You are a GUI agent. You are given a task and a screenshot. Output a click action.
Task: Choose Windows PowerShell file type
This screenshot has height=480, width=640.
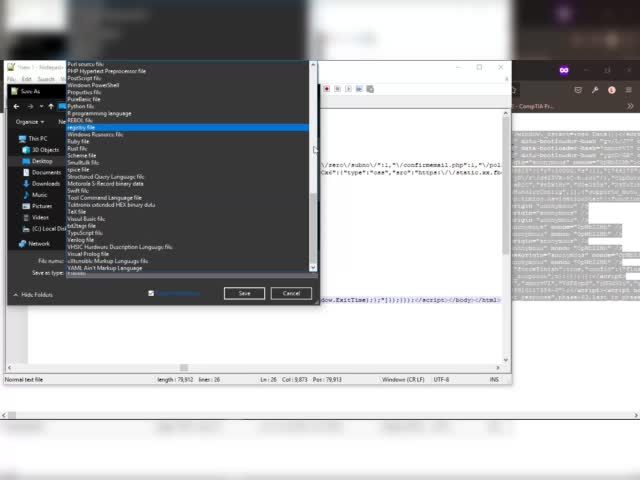point(187,85)
